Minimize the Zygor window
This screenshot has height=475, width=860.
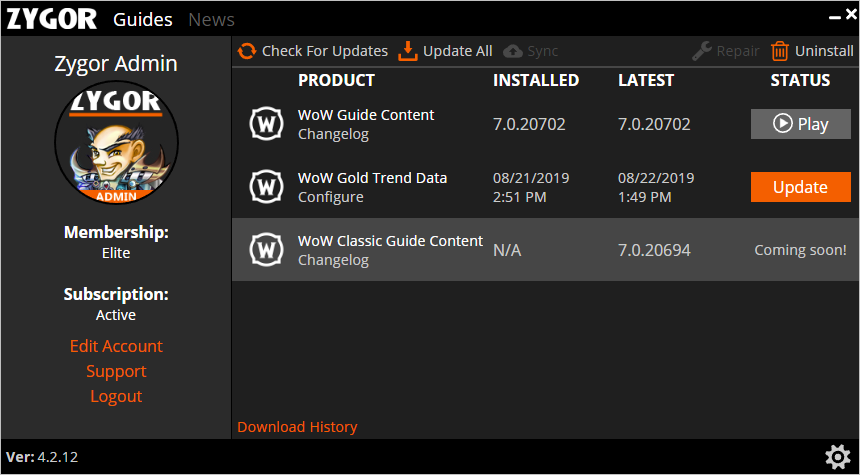pyautogui.click(x=835, y=17)
